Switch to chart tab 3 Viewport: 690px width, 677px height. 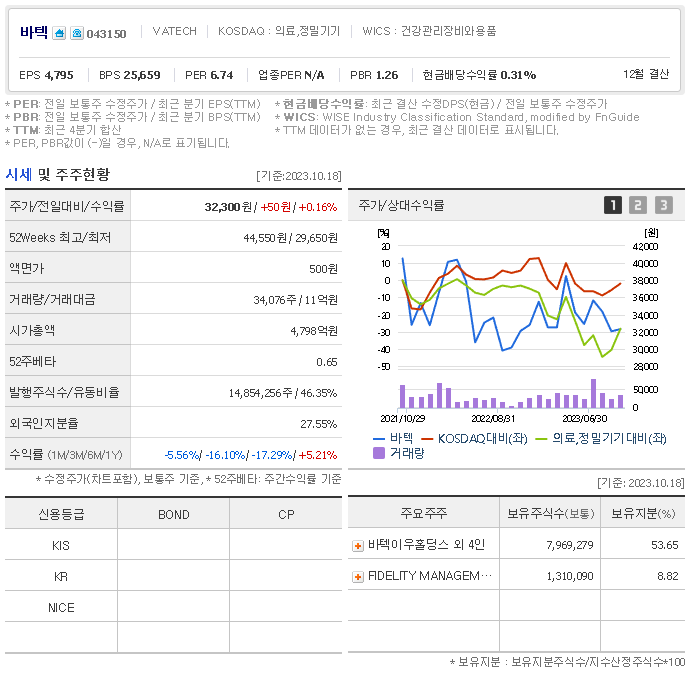[664, 205]
